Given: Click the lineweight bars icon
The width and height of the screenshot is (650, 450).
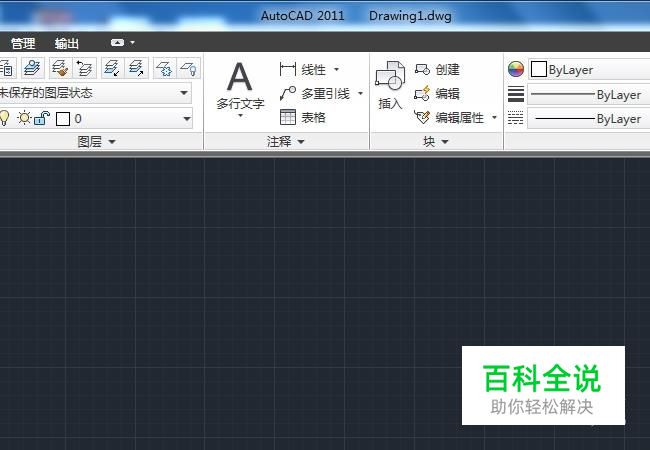Looking at the screenshot, I should (516, 94).
